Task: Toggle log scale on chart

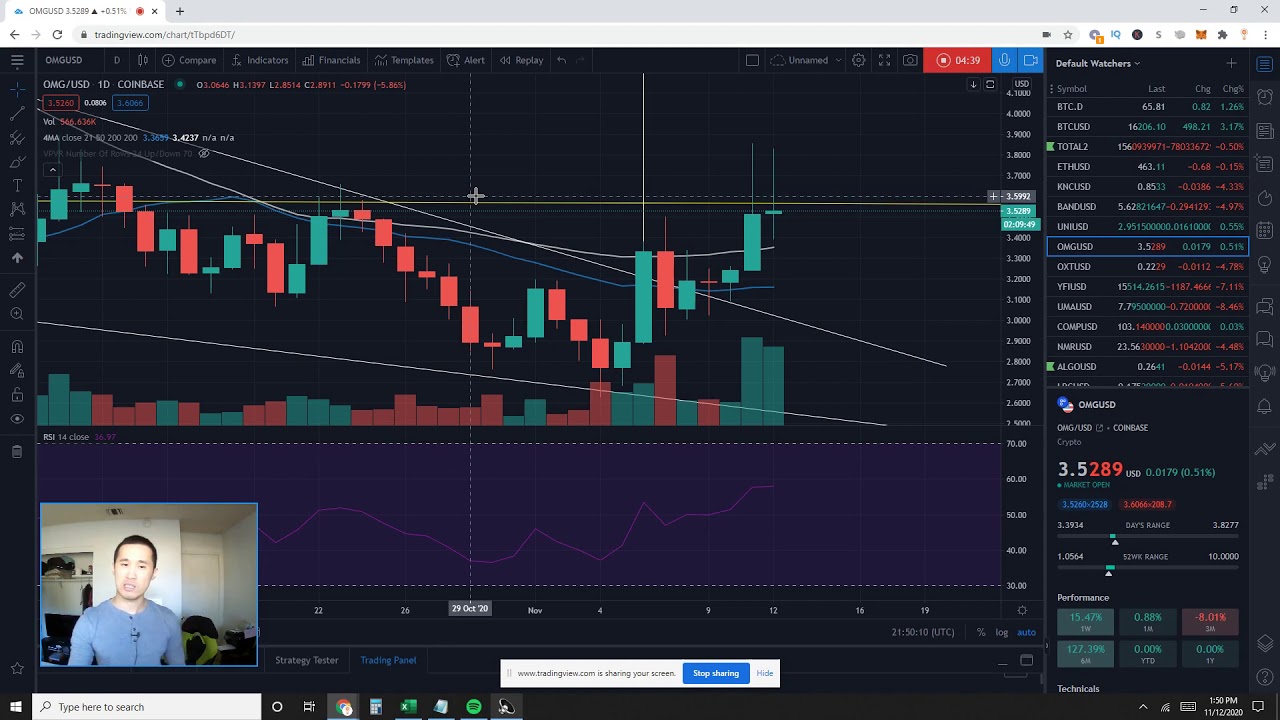Action: pos(1001,632)
